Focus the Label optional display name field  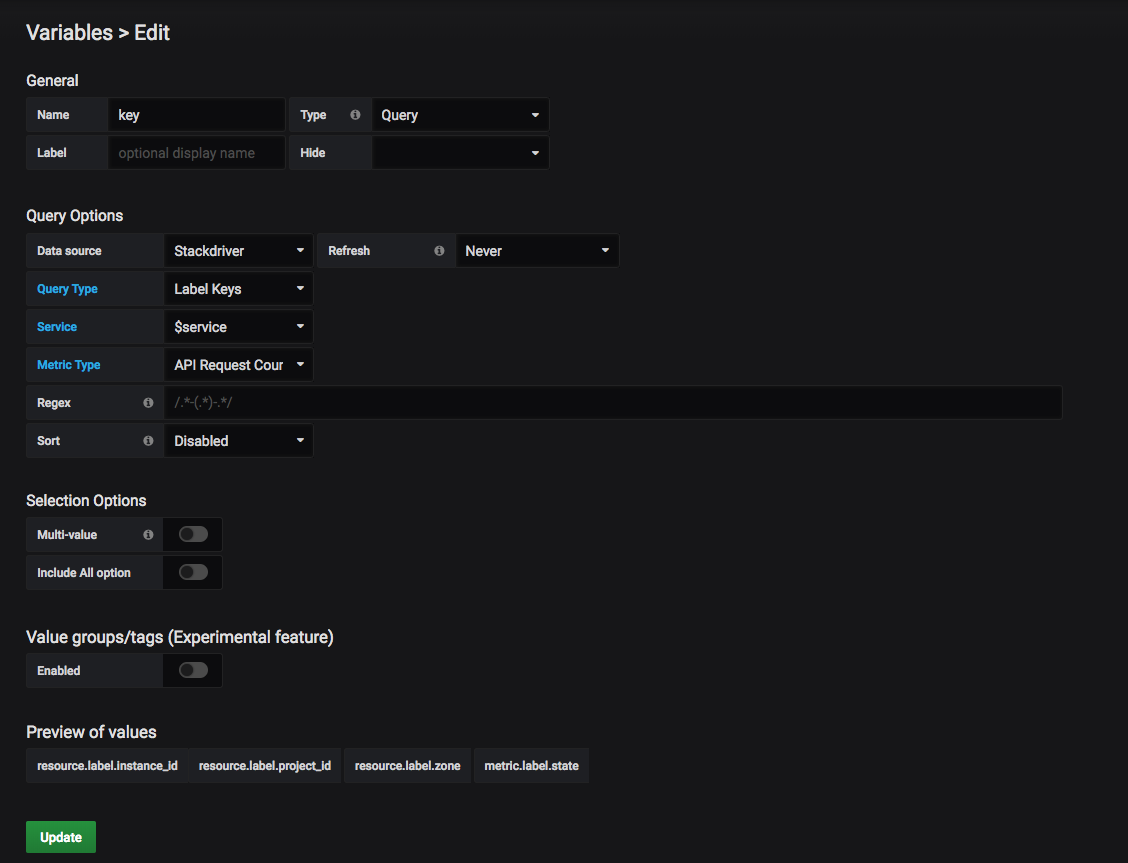[x=196, y=153]
